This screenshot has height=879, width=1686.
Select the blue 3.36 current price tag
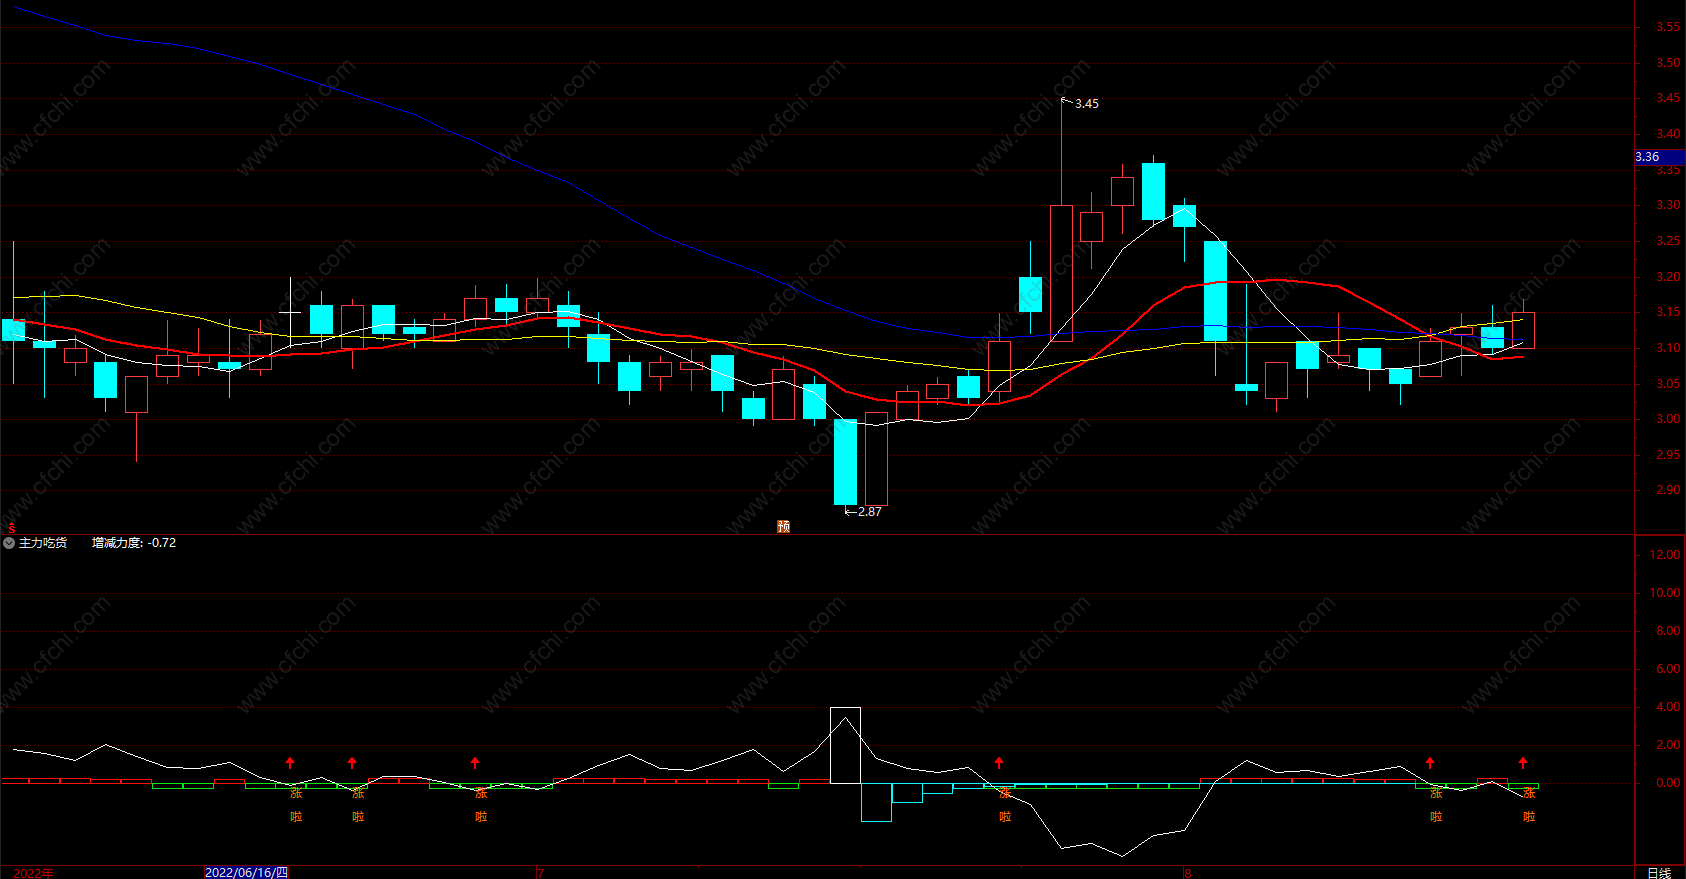pyautogui.click(x=1659, y=157)
